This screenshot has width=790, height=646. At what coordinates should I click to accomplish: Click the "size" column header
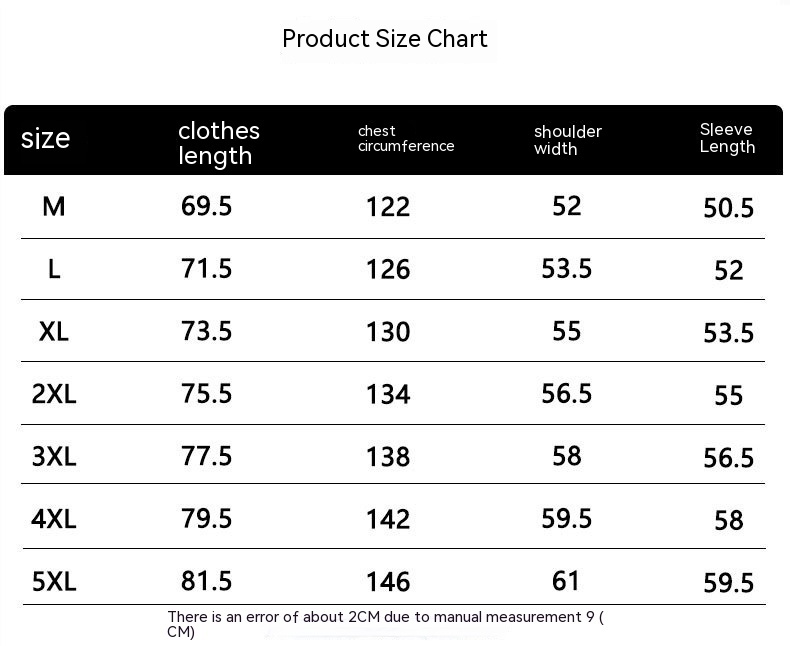tap(46, 138)
